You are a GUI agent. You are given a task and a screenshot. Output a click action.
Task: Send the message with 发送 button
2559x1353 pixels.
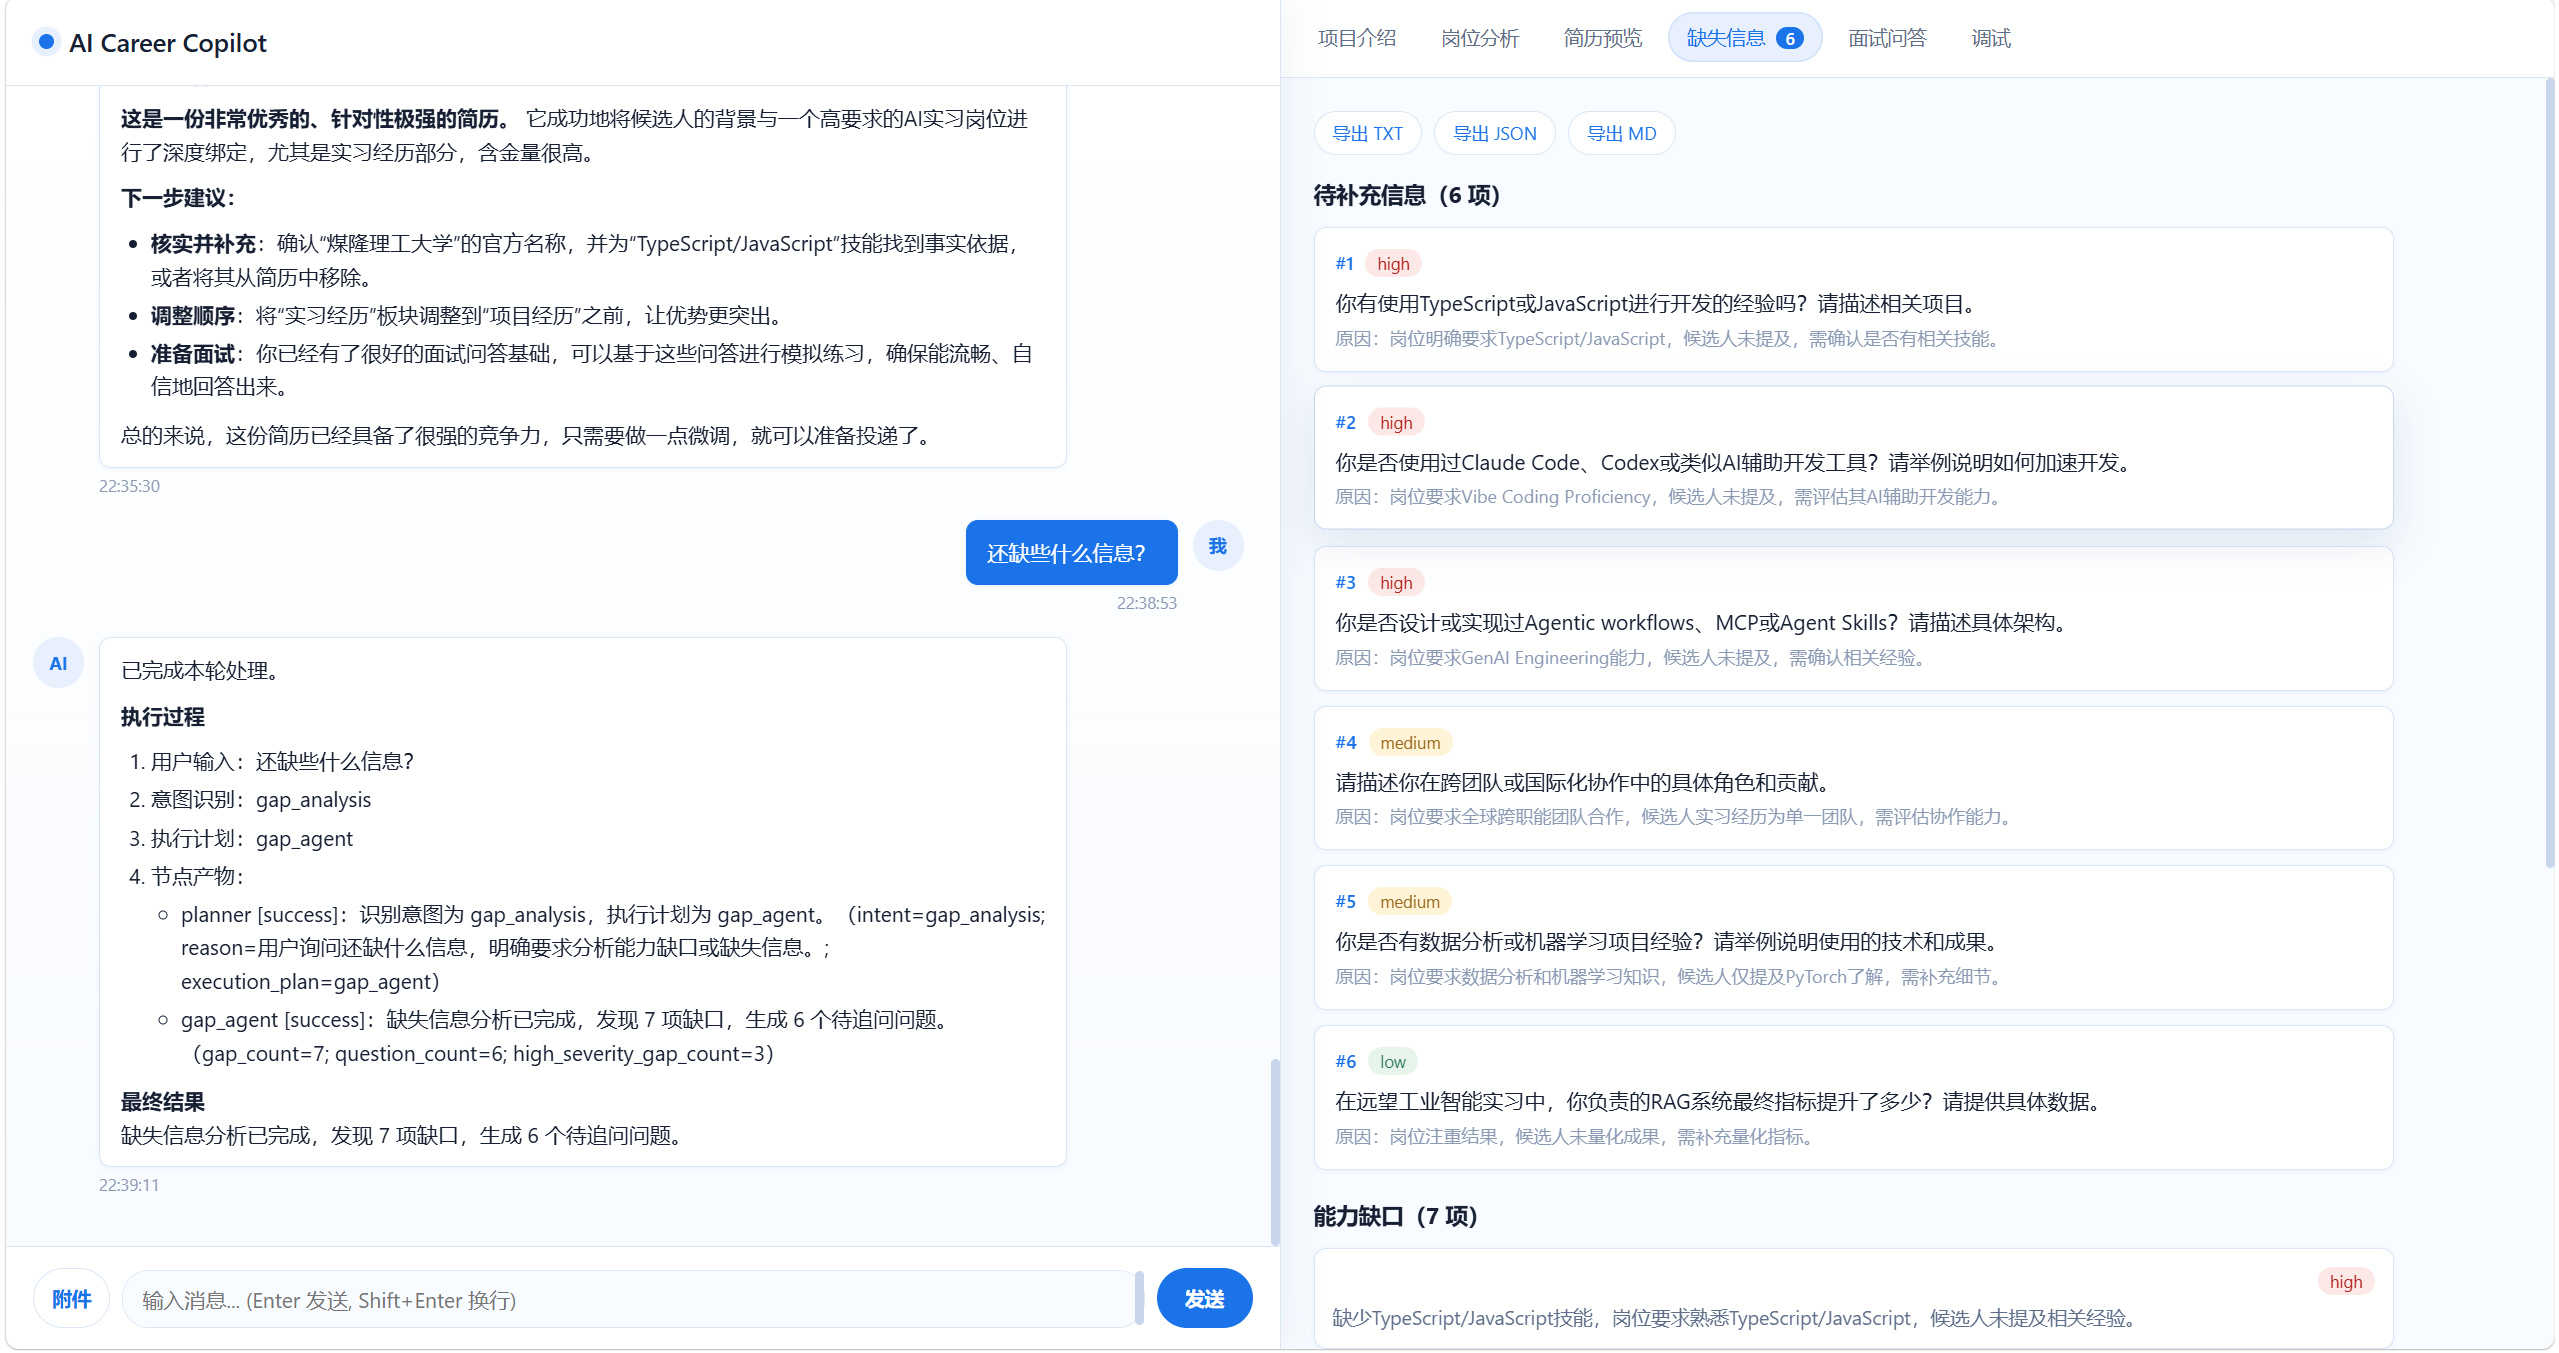tap(1204, 1299)
